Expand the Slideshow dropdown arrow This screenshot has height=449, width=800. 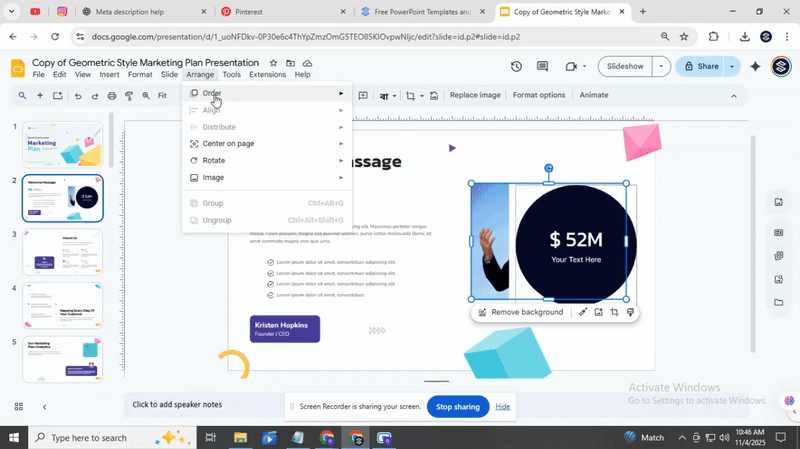660,67
